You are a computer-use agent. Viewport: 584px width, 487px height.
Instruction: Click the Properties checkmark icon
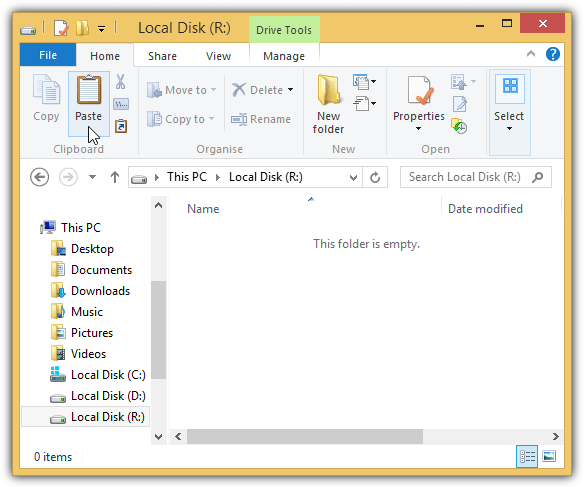[x=420, y=90]
